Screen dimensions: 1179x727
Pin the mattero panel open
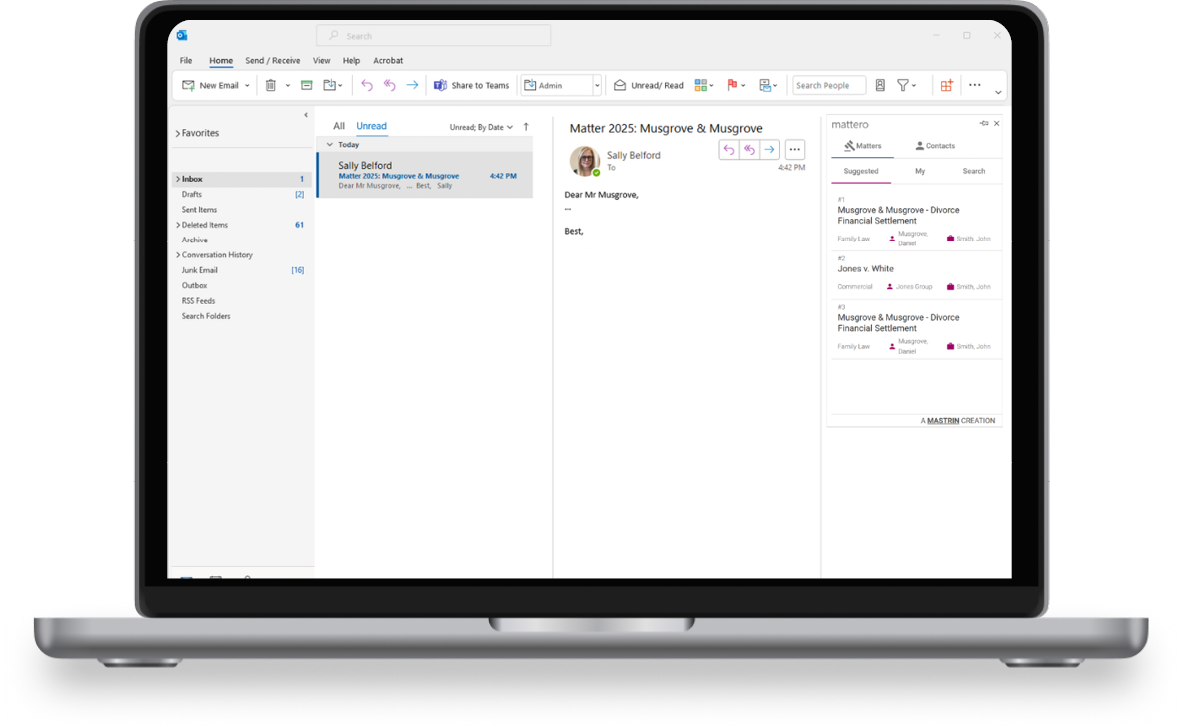tap(984, 123)
